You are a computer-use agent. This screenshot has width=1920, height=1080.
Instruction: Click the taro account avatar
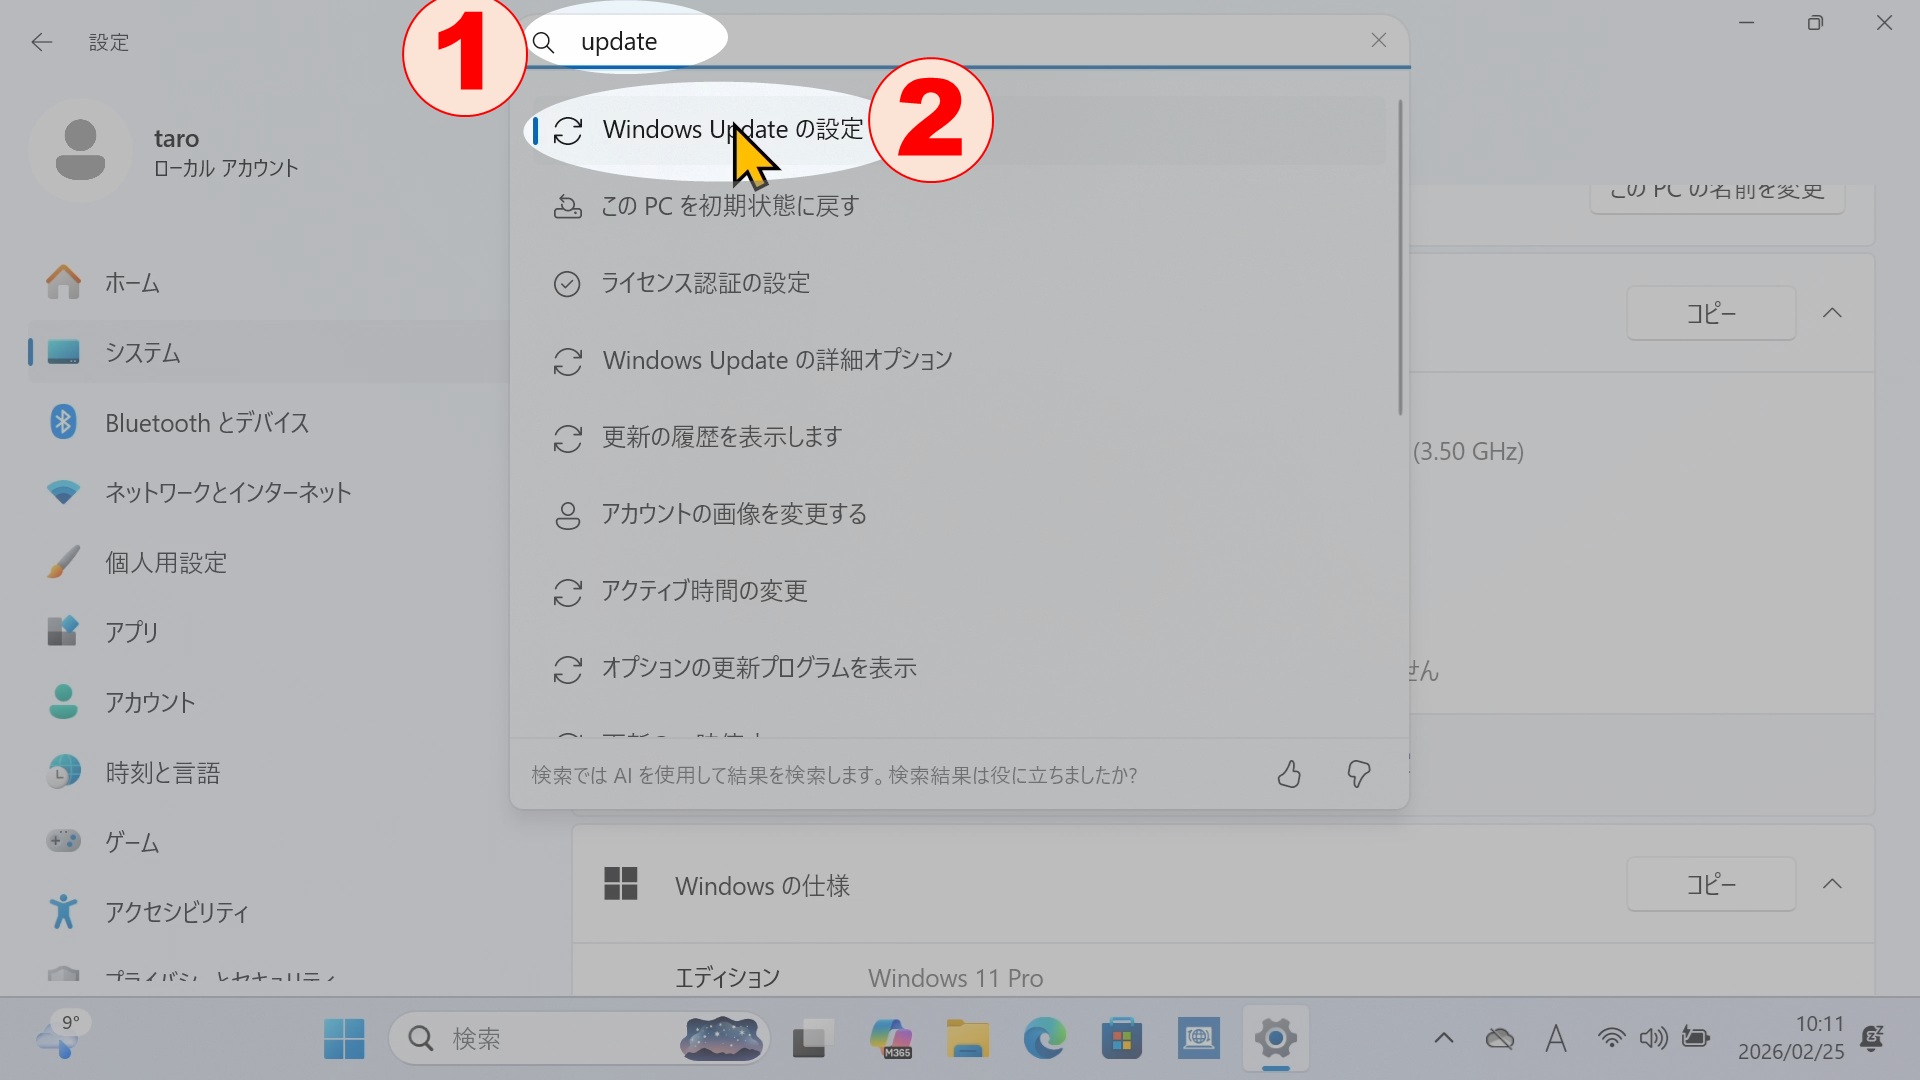[80, 150]
